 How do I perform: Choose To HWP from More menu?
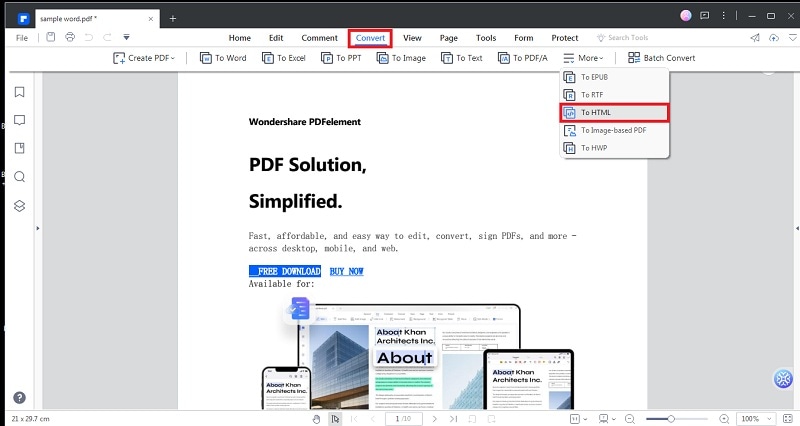(614, 148)
